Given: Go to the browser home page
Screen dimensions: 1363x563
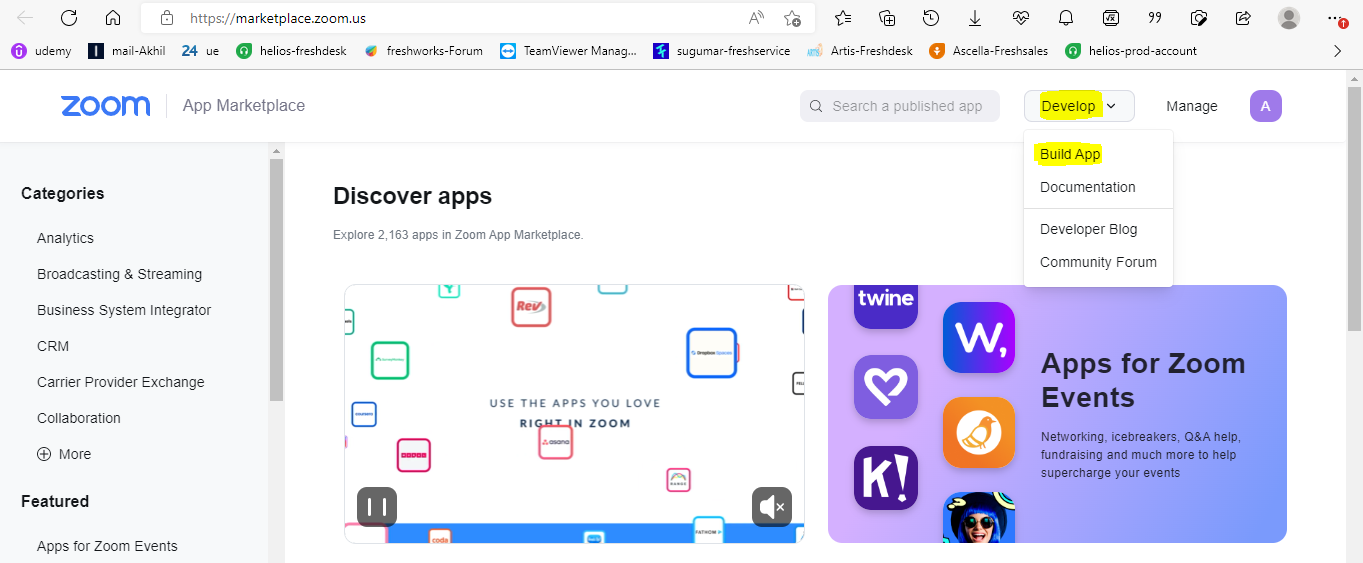Looking at the screenshot, I should [x=113, y=18].
